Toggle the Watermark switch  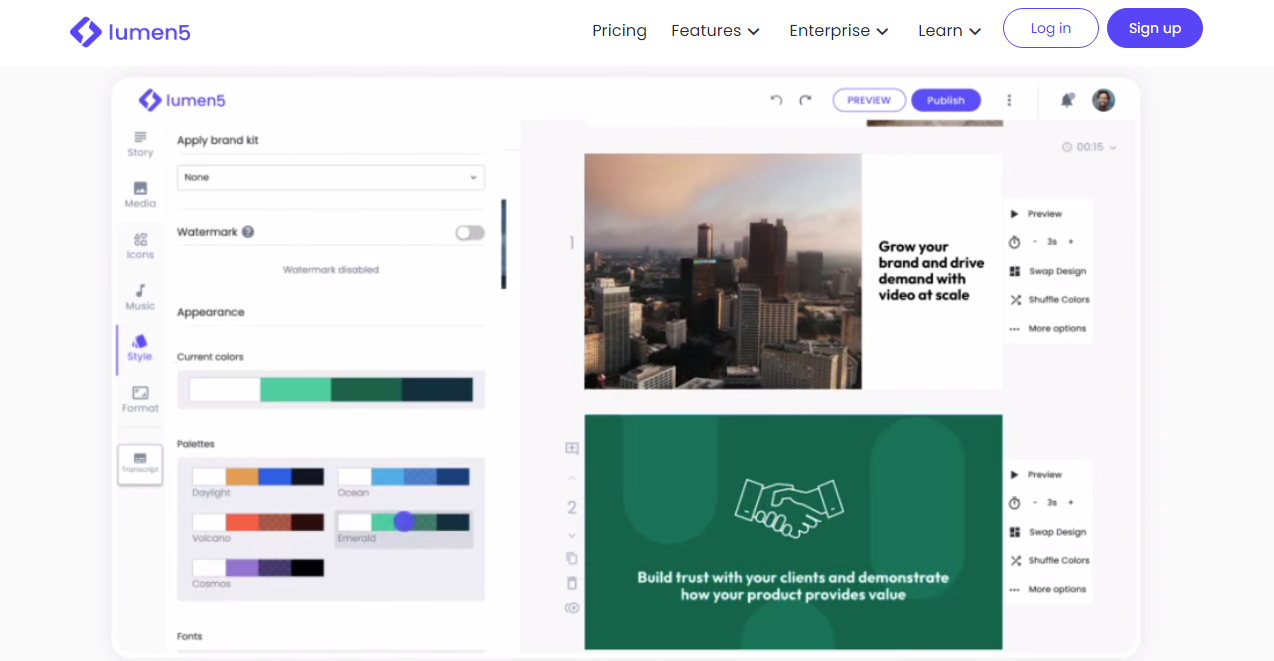(470, 232)
